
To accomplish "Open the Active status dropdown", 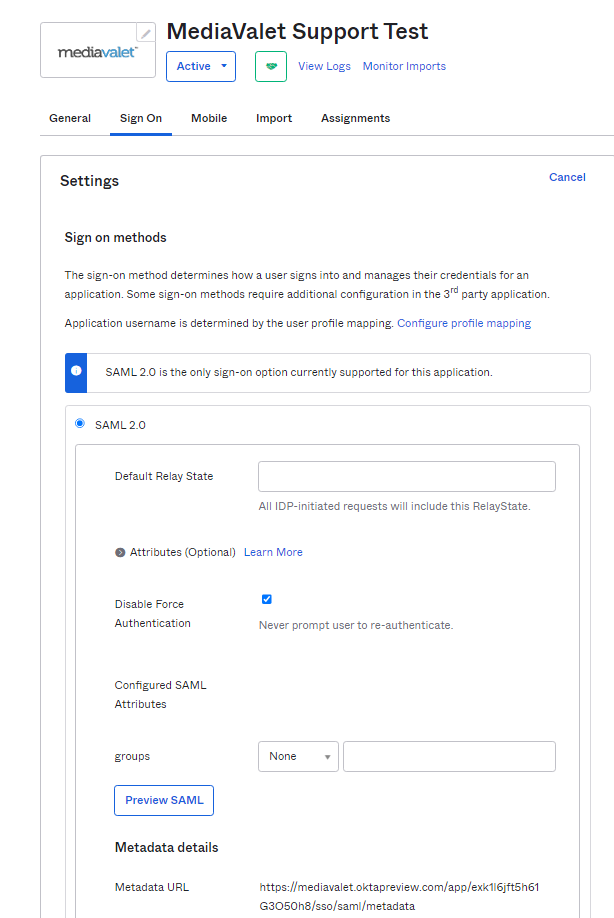I will [x=201, y=66].
